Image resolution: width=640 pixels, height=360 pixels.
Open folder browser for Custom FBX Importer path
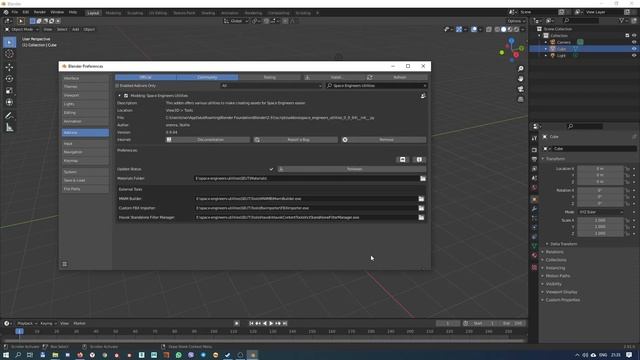click(421, 208)
